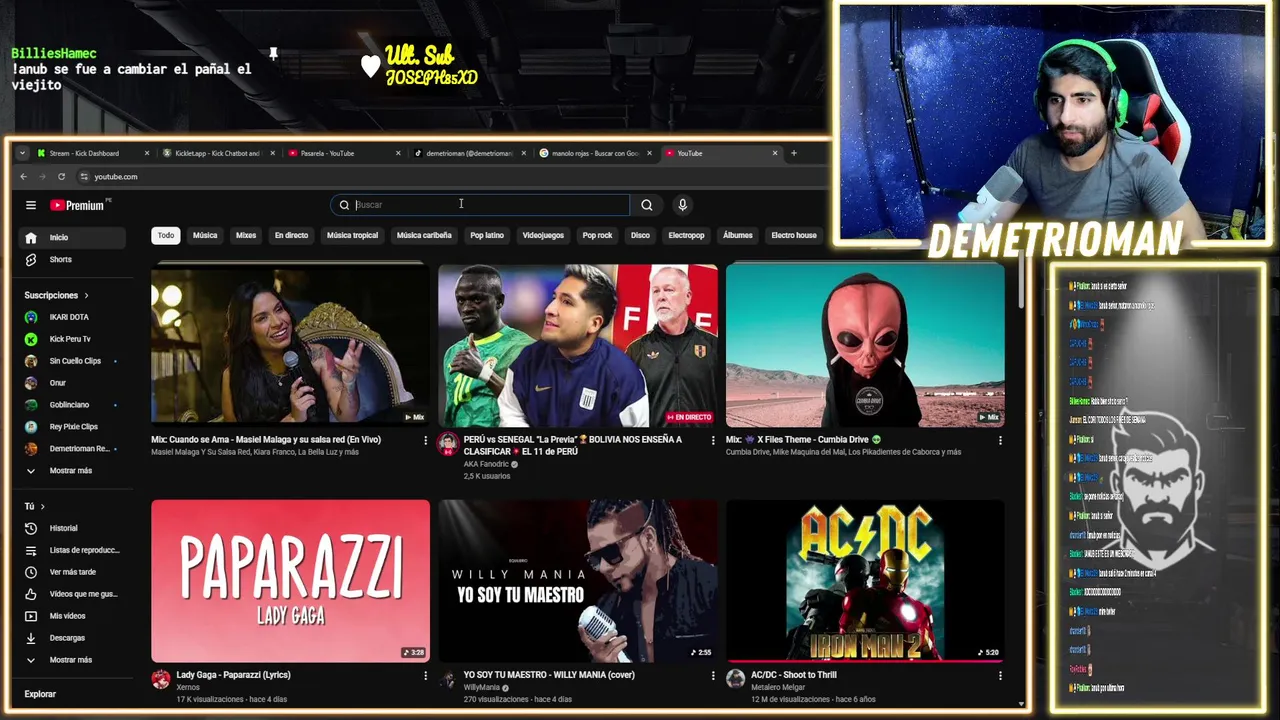Select the Música tropical chip
Image resolution: width=1280 pixels, height=720 pixels.
352,236
